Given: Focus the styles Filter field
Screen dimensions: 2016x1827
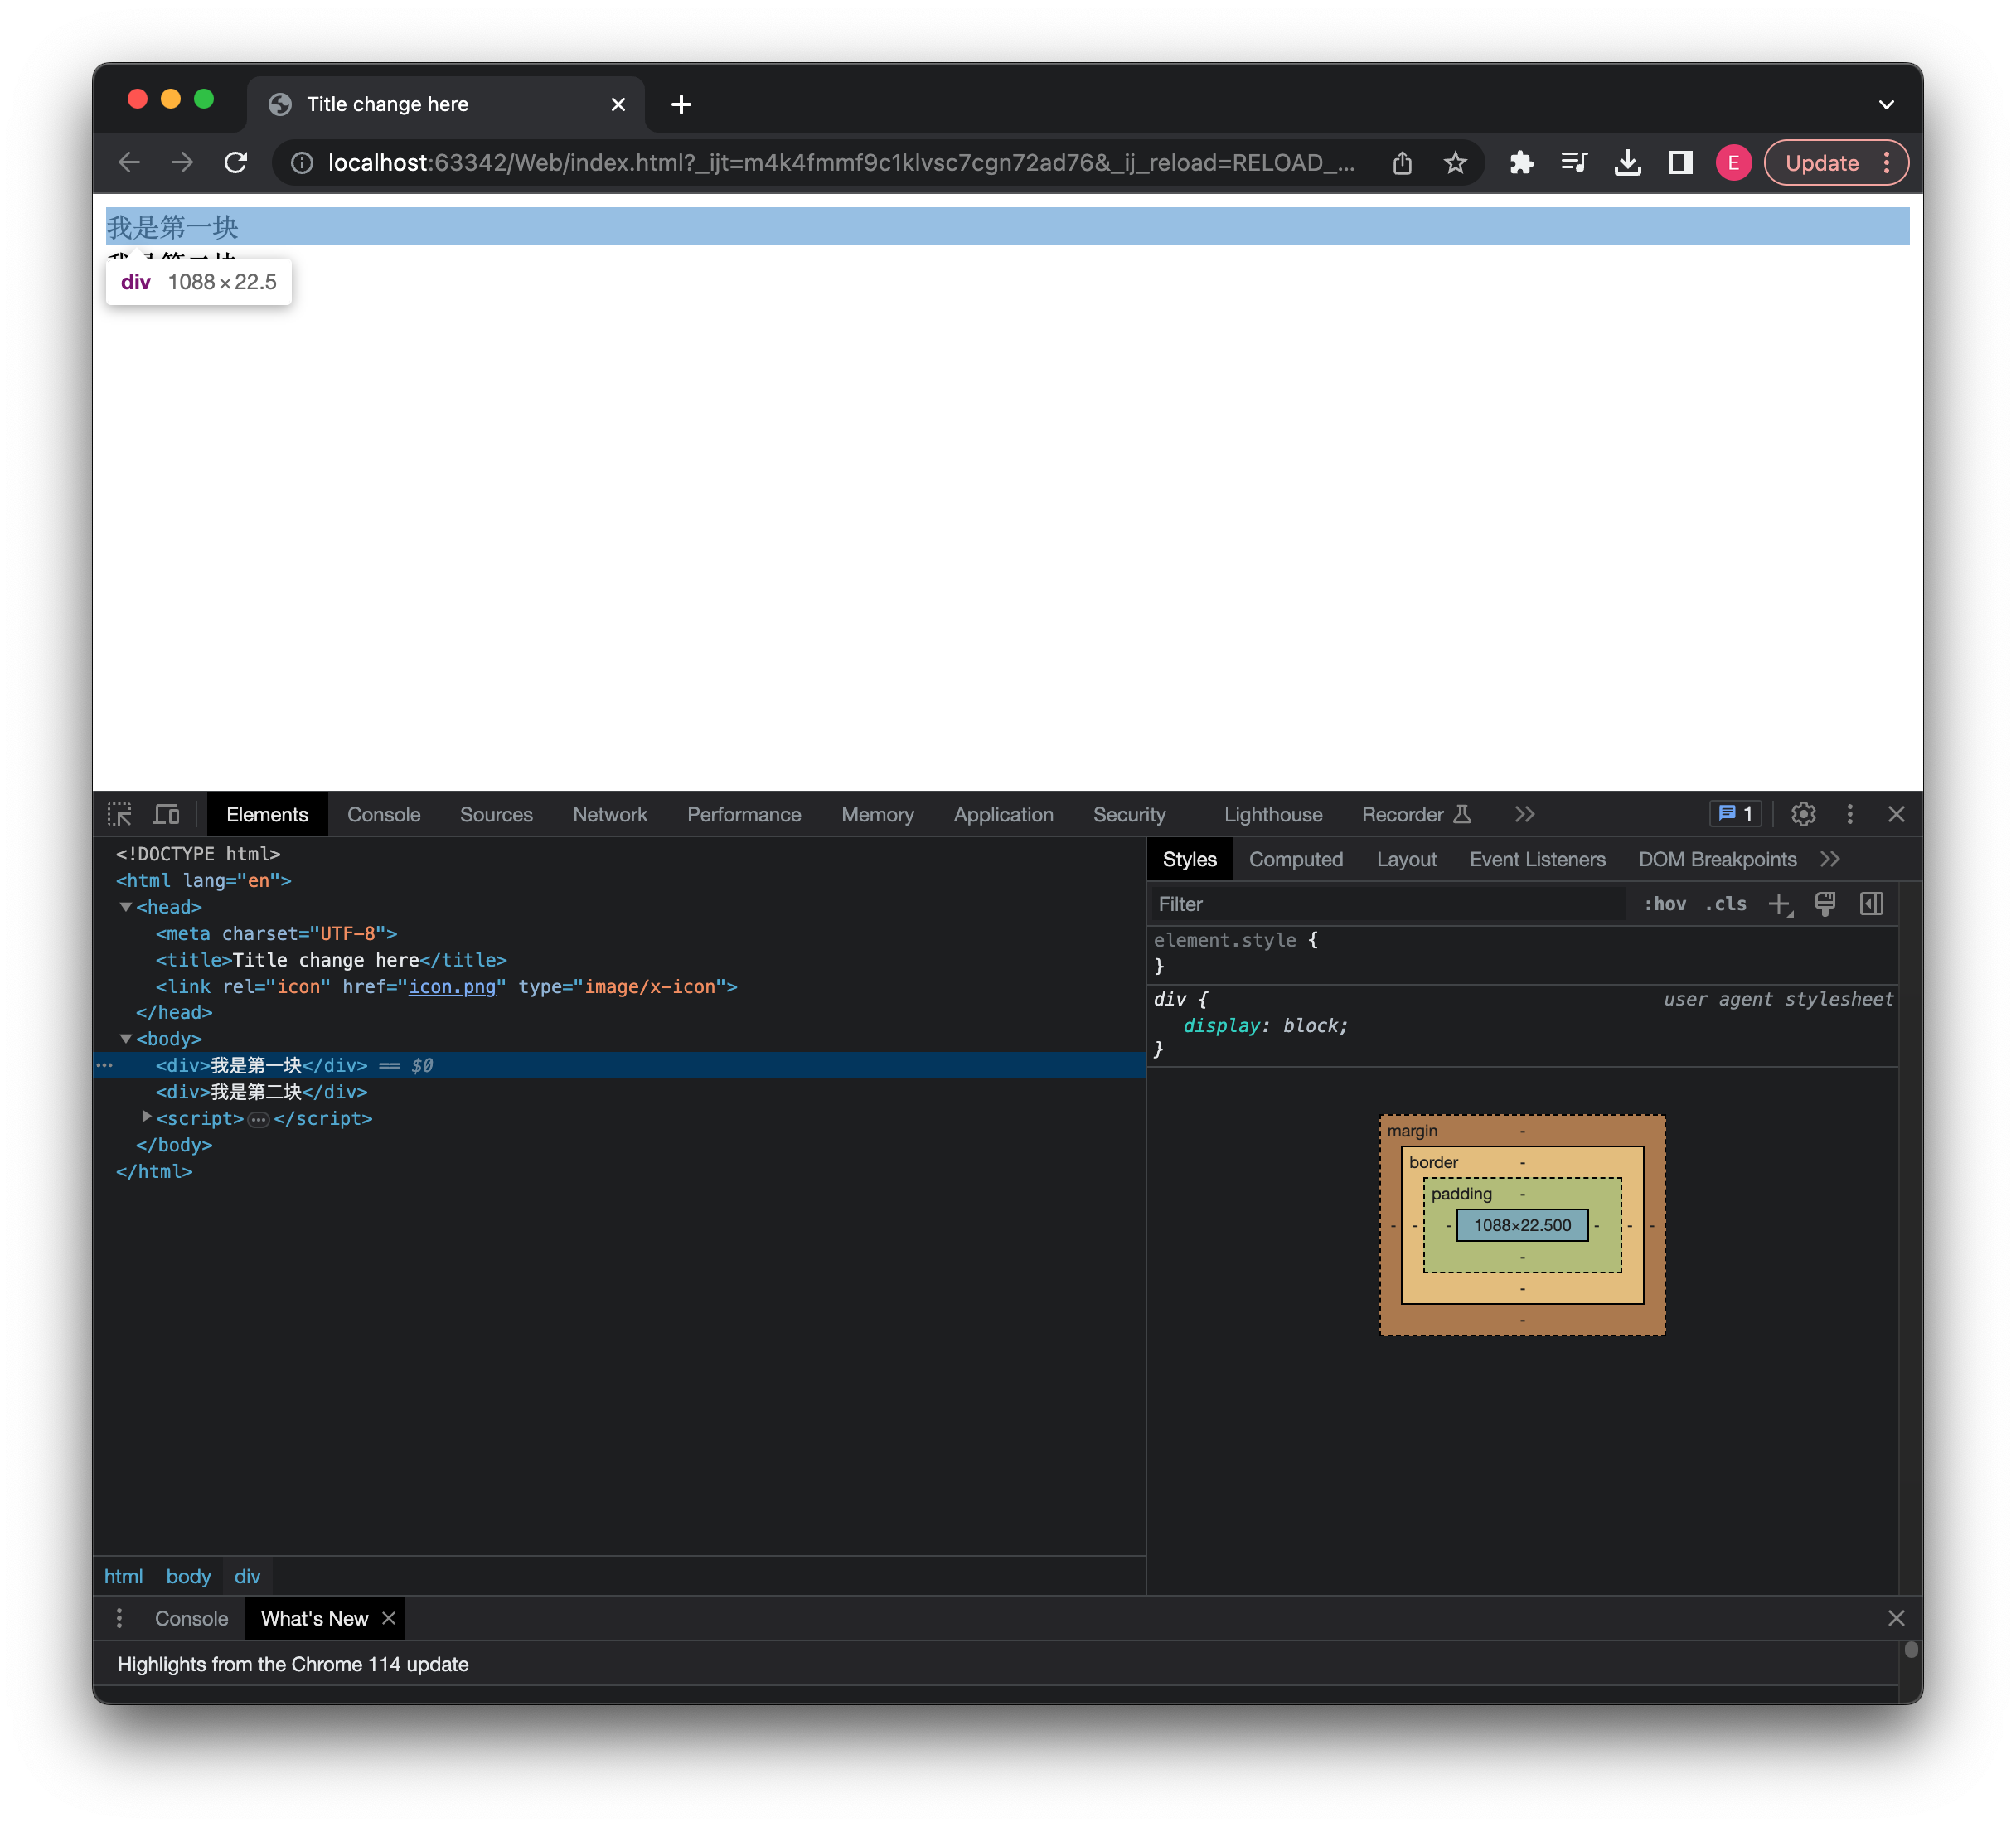Looking at the screenshot, I should tap(1388, 904).
